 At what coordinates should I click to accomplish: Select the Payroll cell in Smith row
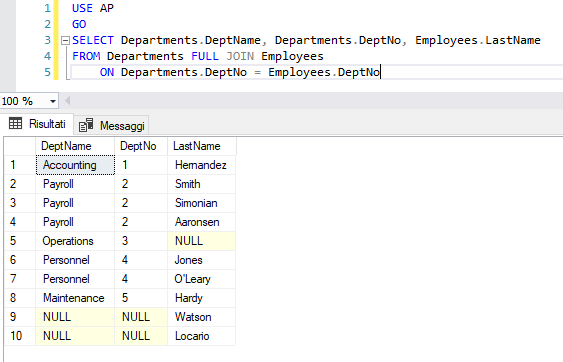pos(75,184)
